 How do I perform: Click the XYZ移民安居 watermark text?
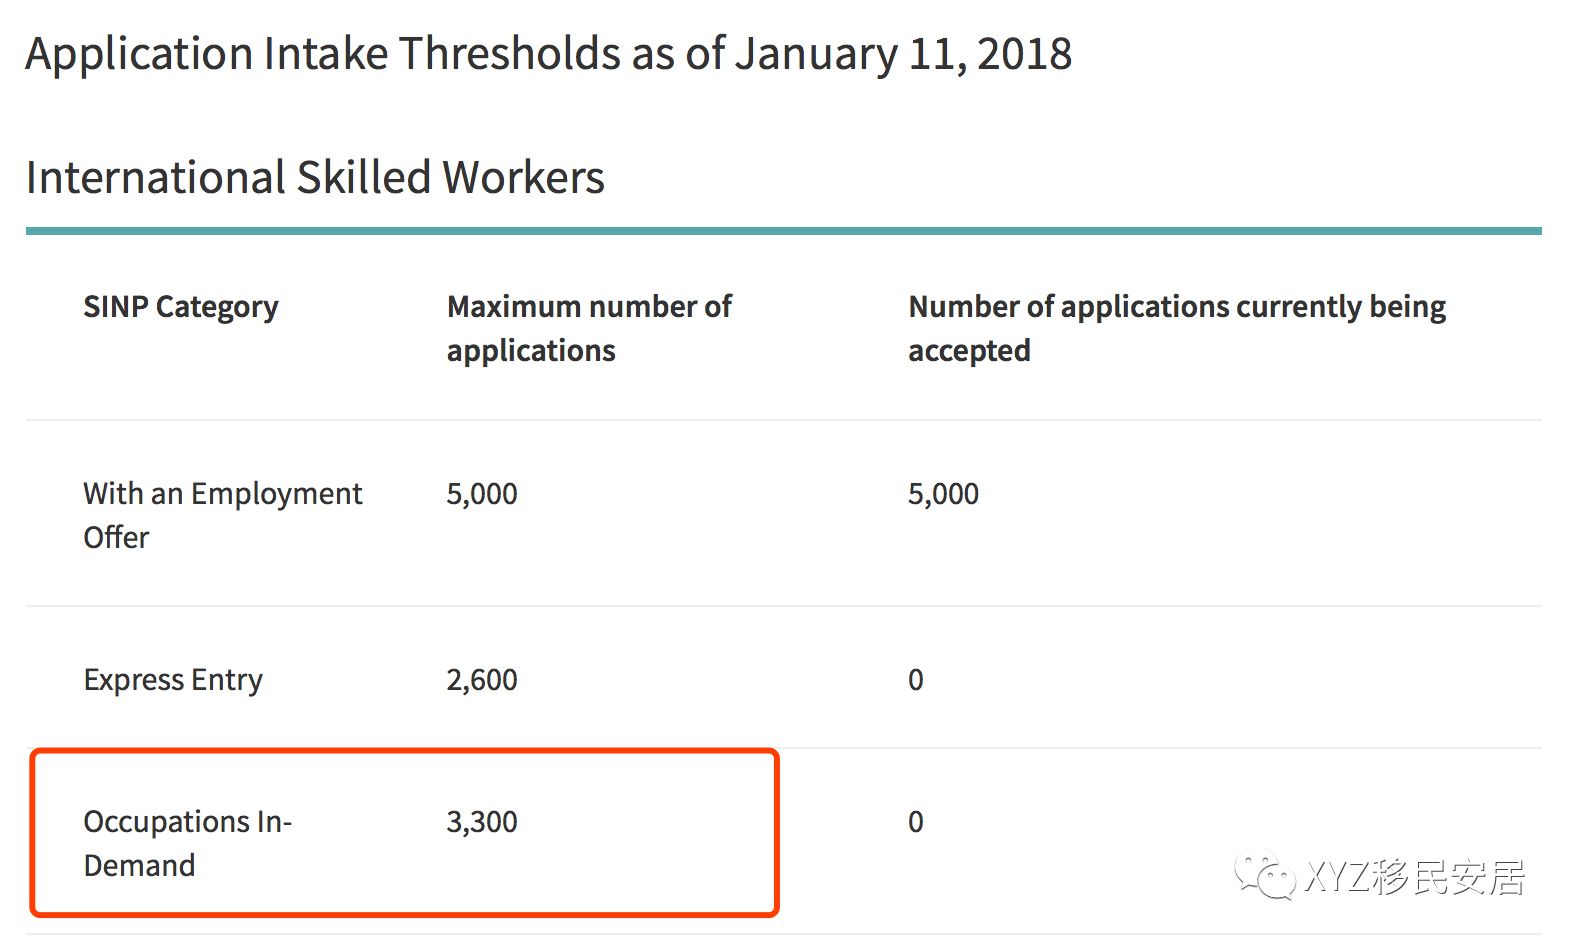(x=1415, y=877)
